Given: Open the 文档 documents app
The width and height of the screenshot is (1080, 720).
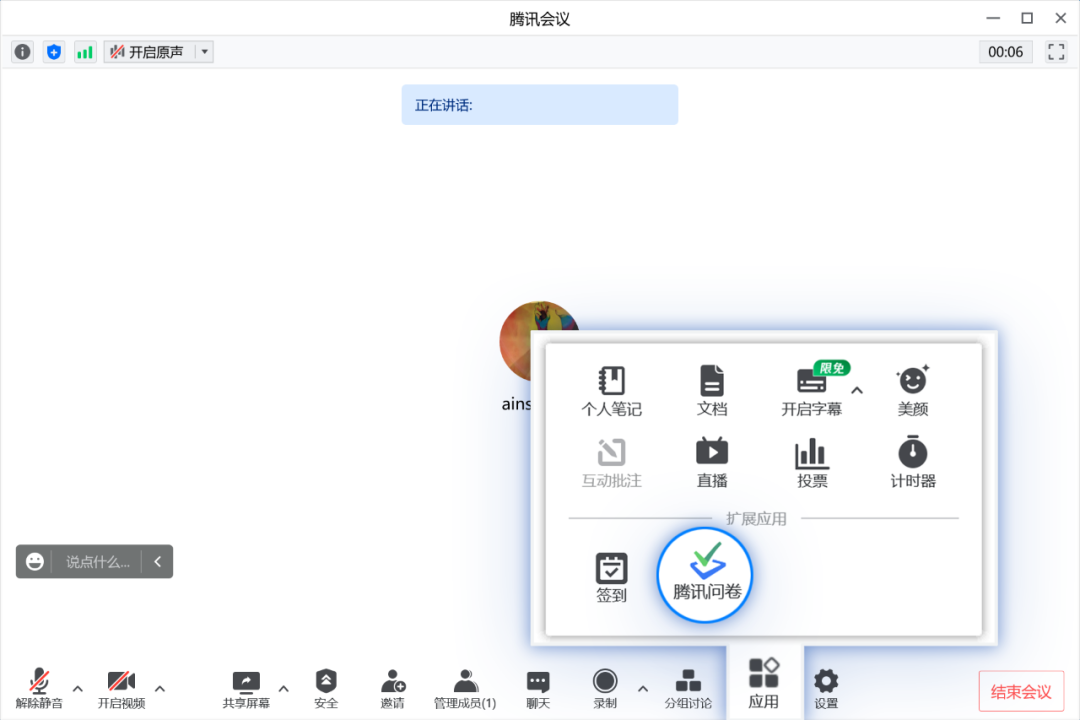Looking at the screenshot, I should click(x=712, y=391).
